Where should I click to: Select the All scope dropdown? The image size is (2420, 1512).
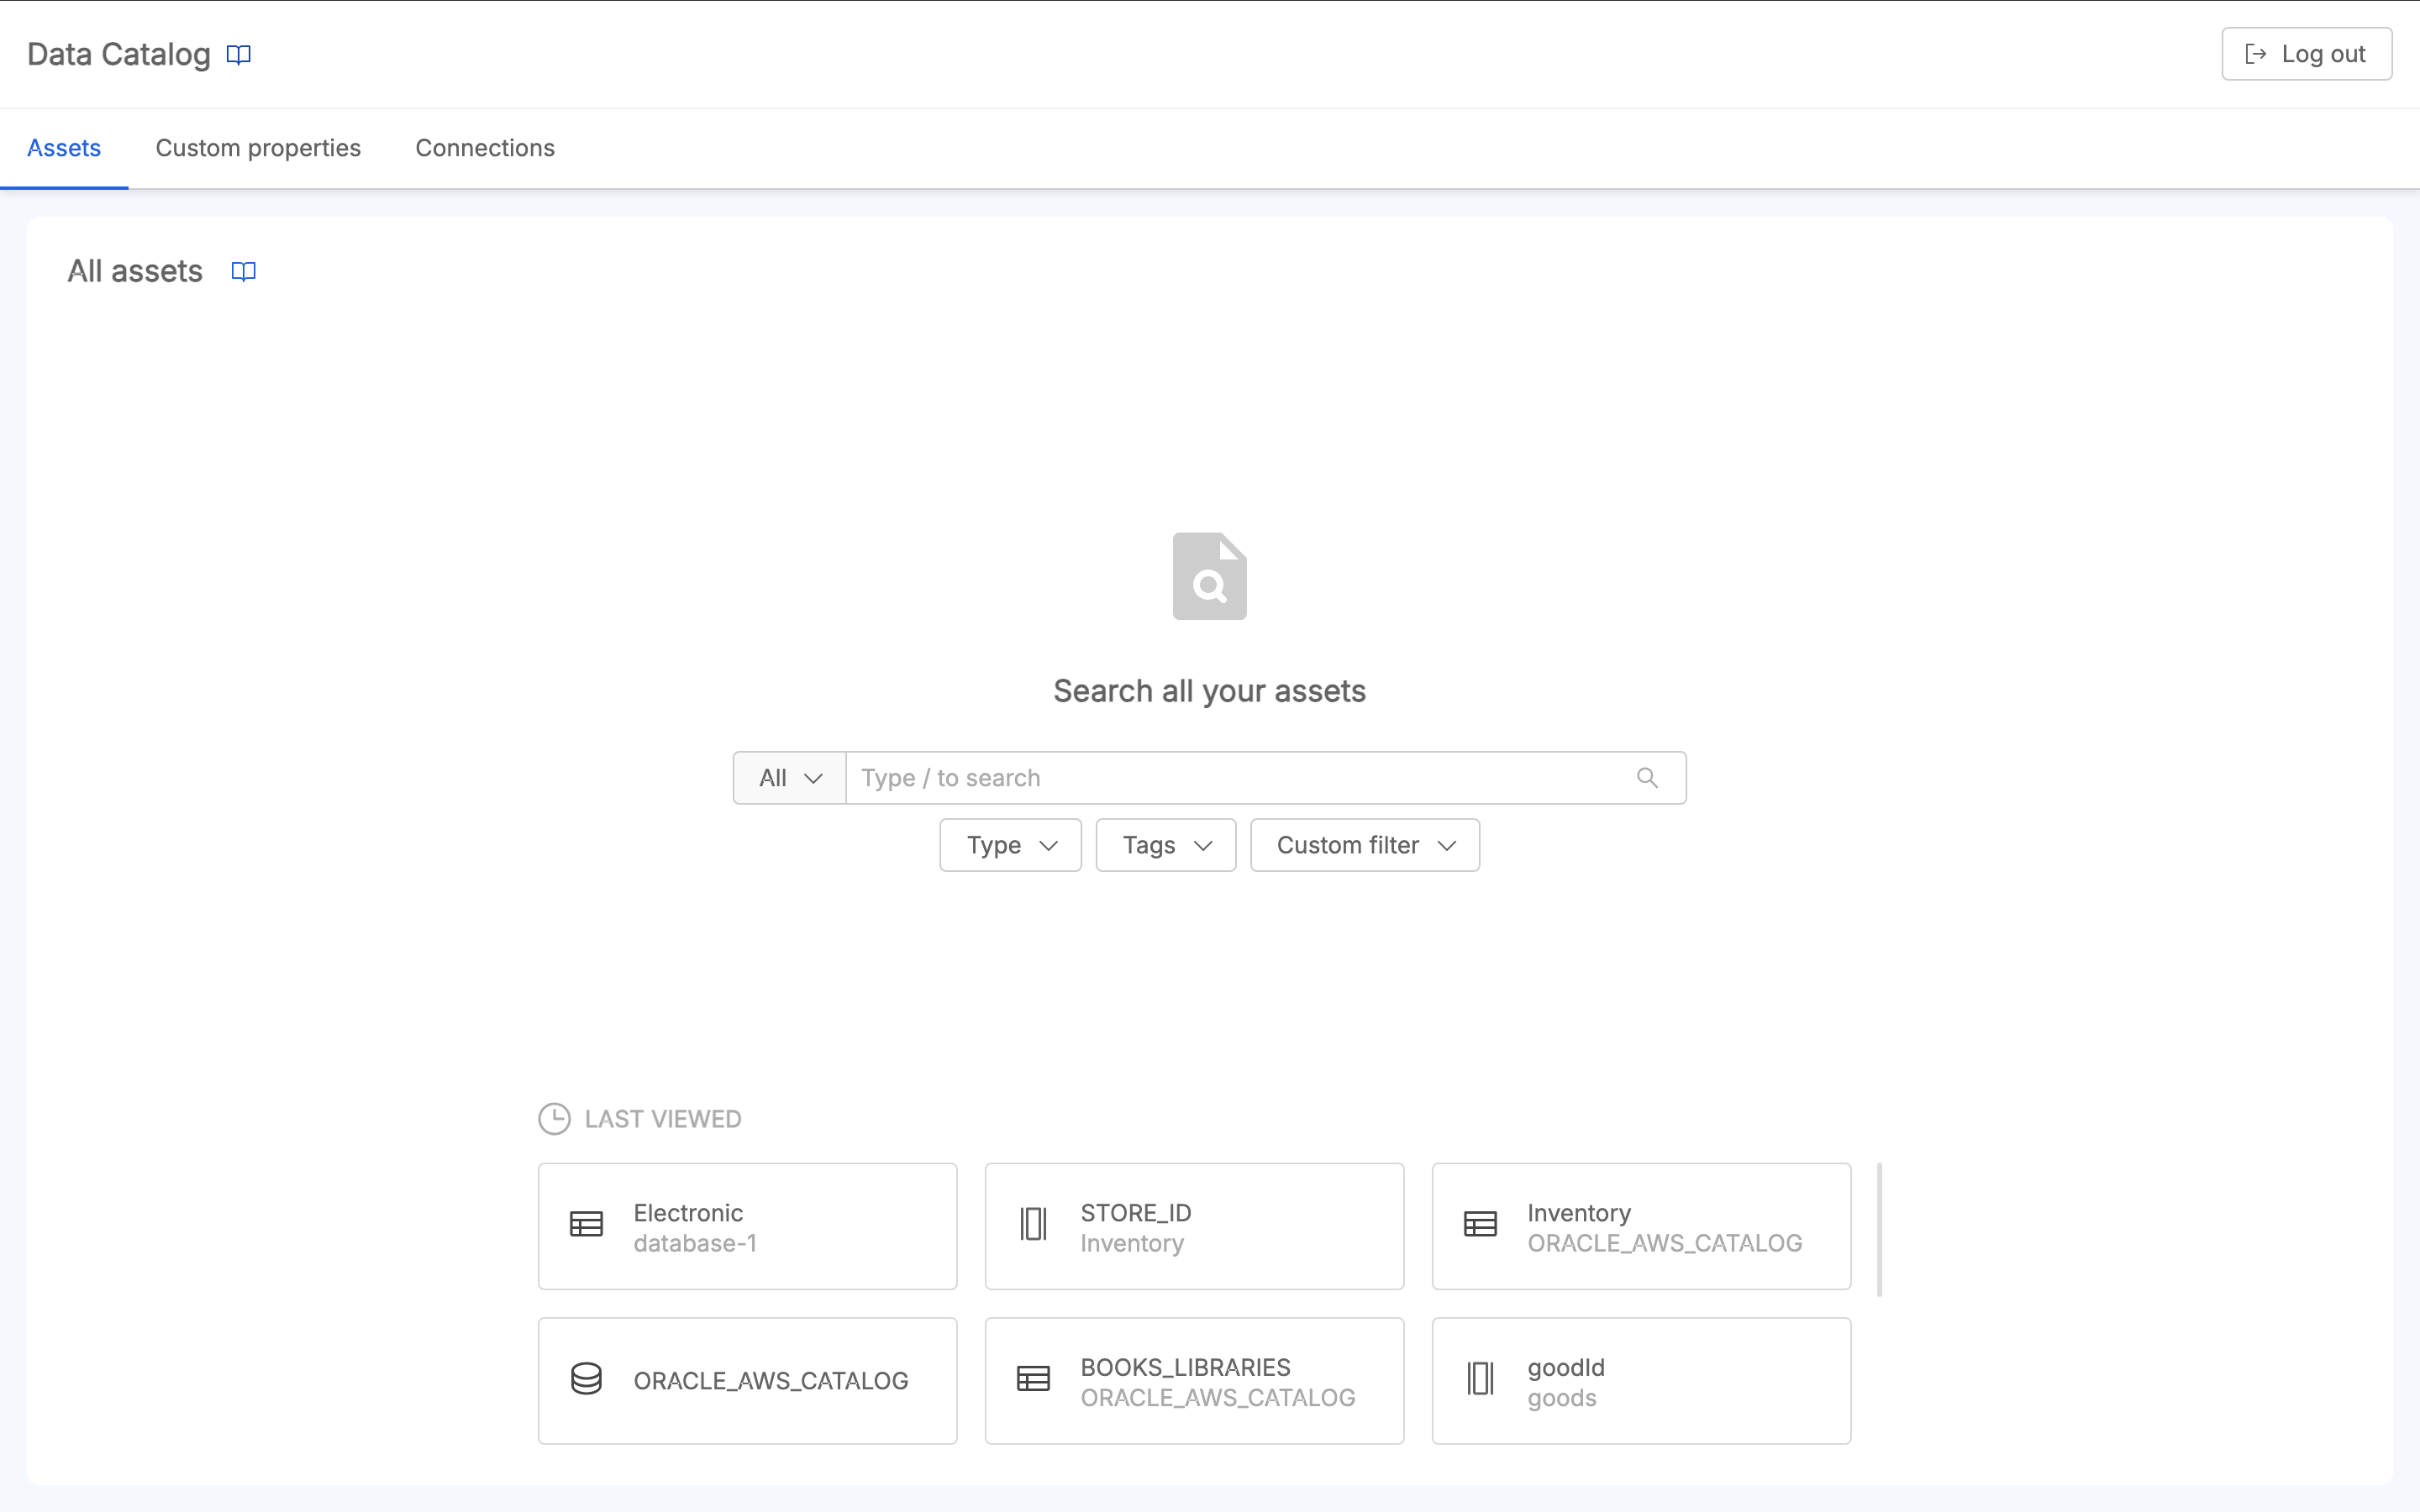tap(786, 777)
